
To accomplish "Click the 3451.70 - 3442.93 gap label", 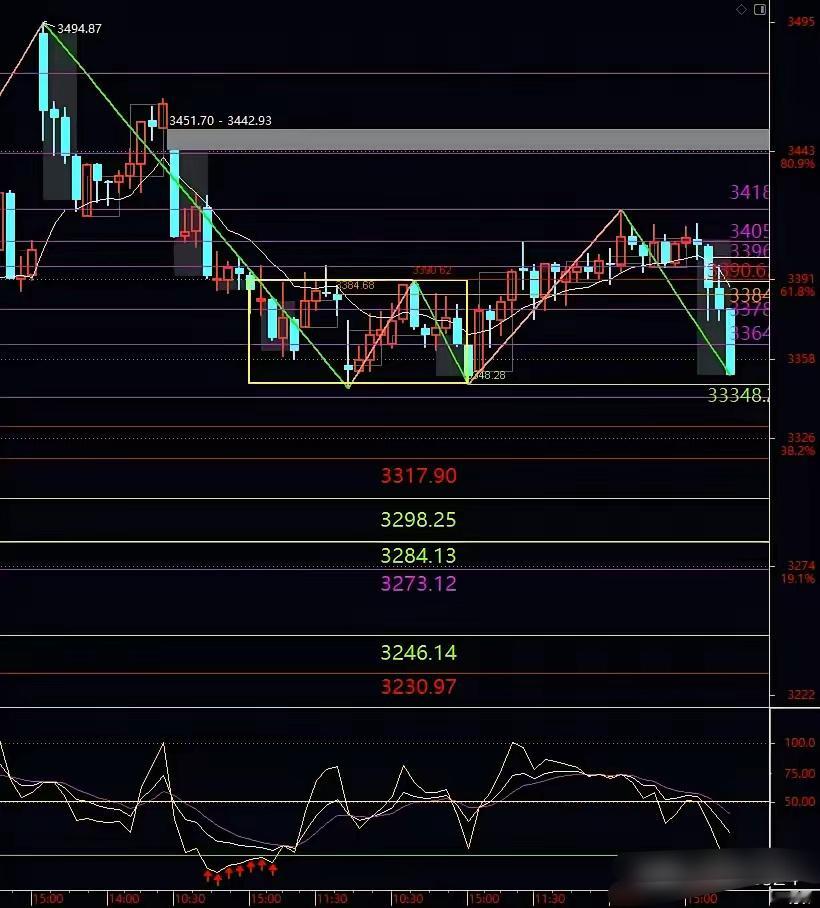I will coord(220,120).
